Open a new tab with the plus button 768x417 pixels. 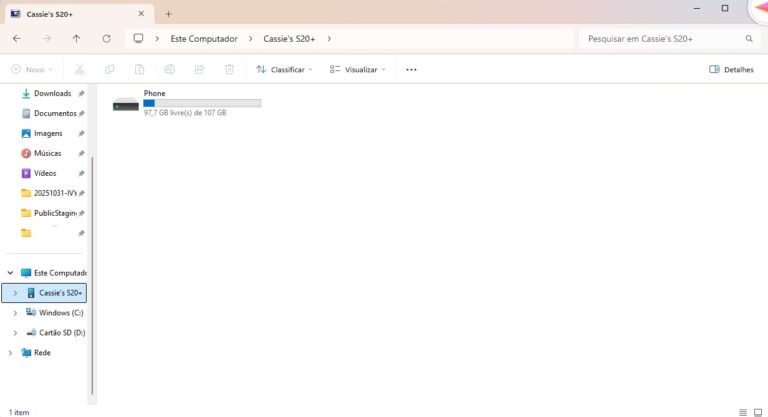pos(168,14)
